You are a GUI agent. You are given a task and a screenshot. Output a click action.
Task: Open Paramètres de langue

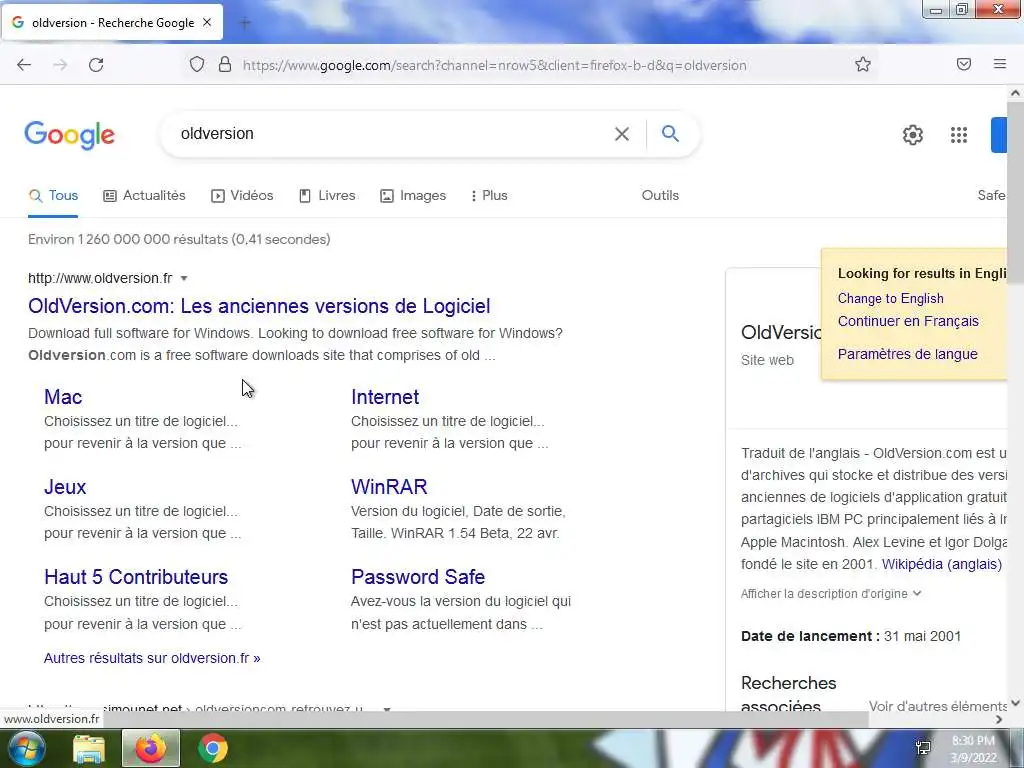[x=907, y=354]
